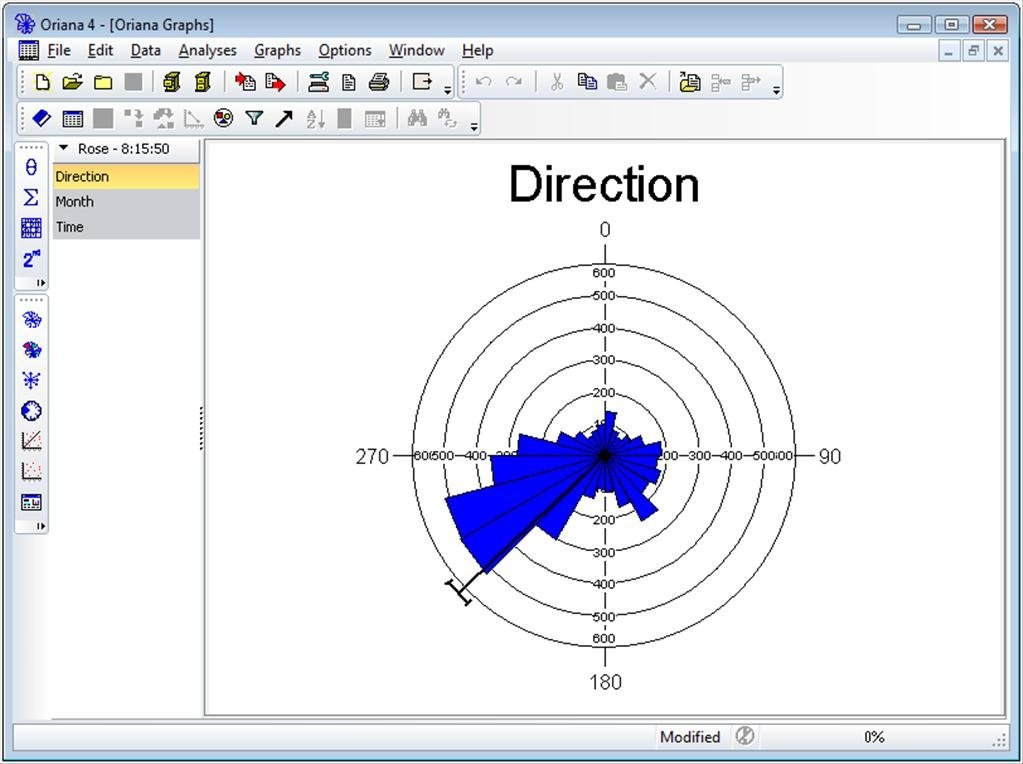Image resolution: width=1023 pixels, height=764 pixels.
Task: Click the Oriana document icon left of File
Action: 29,50
